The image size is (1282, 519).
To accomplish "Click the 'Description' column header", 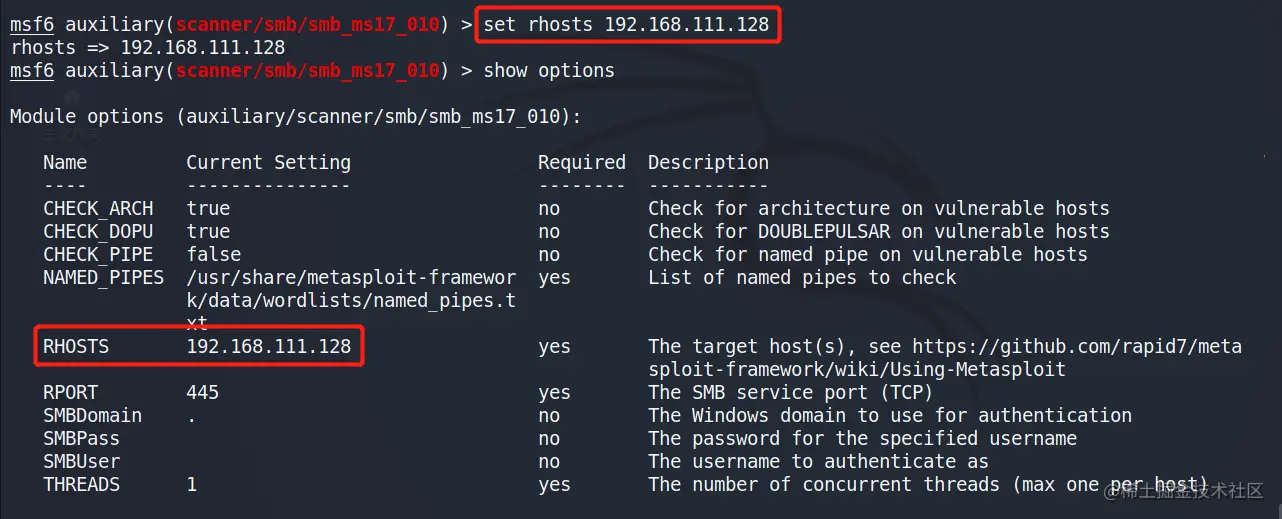I will pos(708,163).
